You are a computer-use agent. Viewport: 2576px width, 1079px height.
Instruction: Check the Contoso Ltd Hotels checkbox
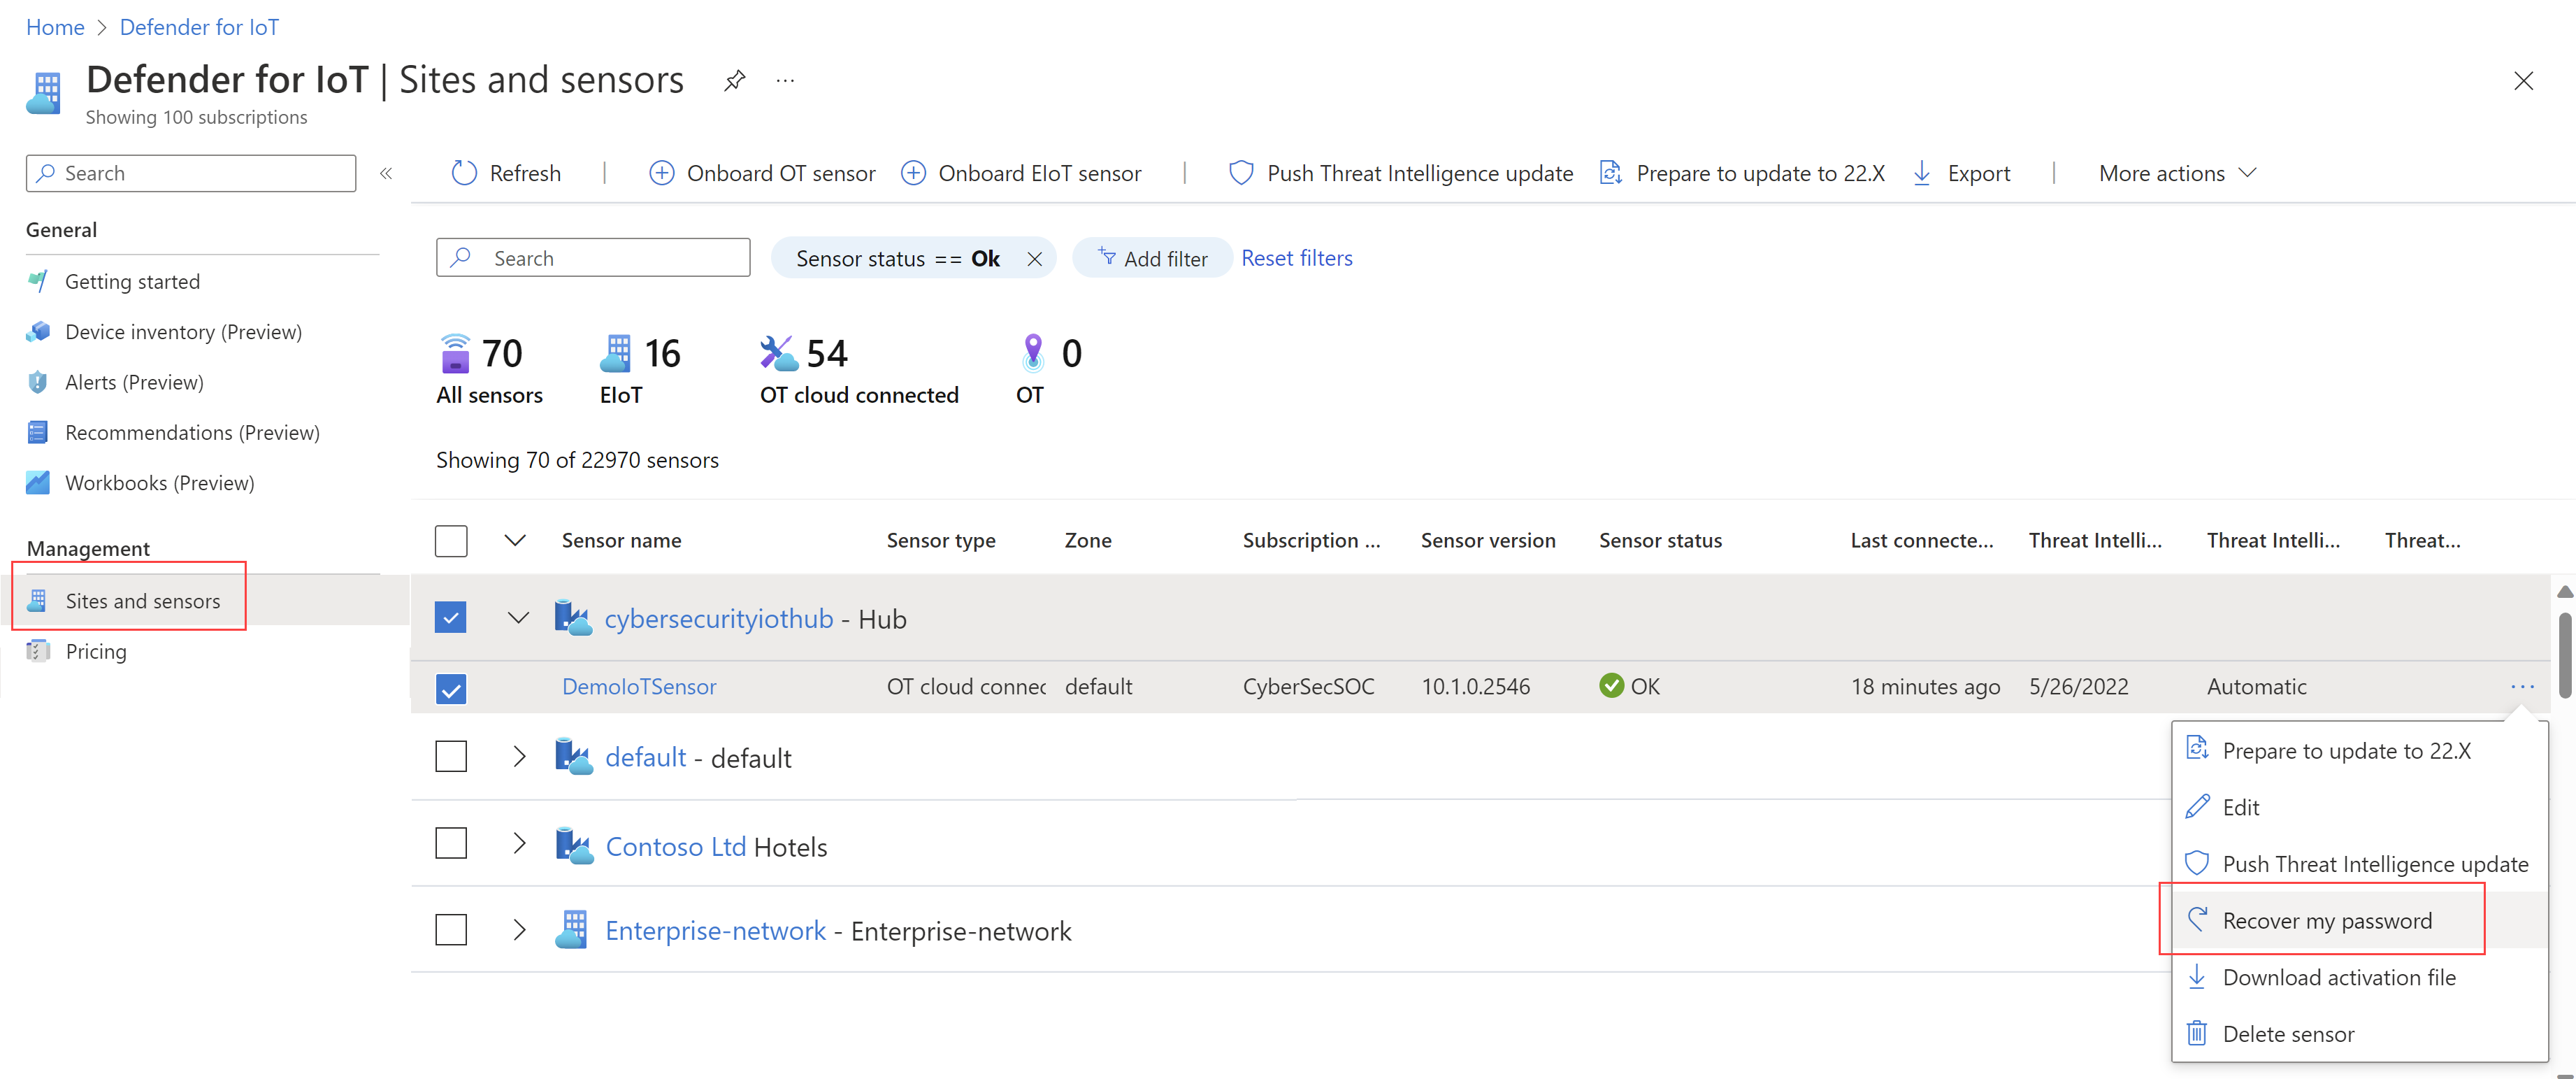(x=451, y=843)
